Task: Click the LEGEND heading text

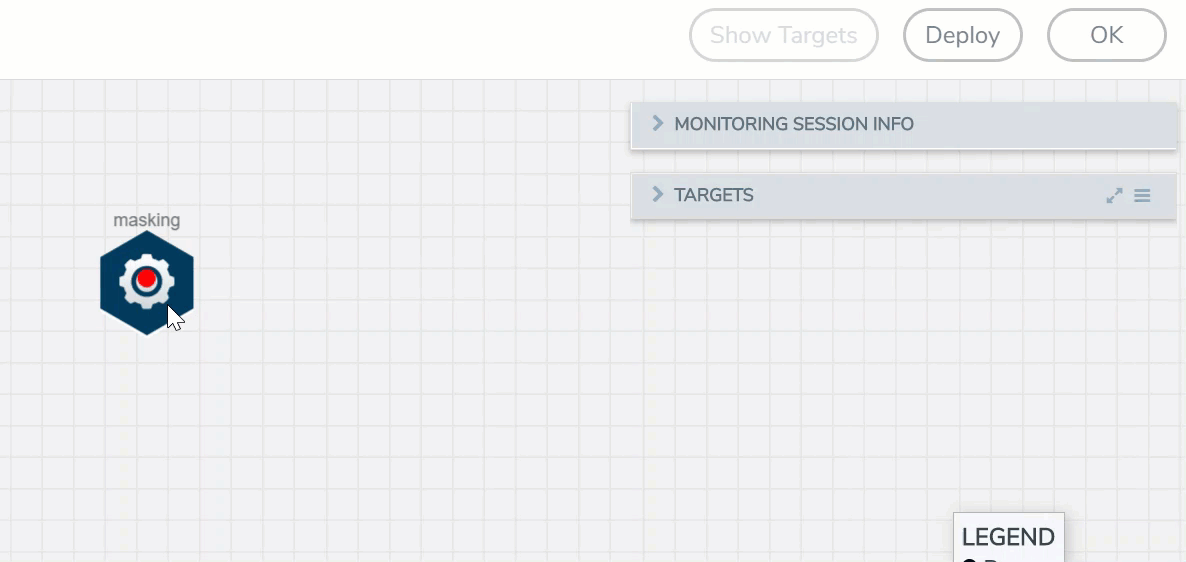Action: pos(1008,537)
